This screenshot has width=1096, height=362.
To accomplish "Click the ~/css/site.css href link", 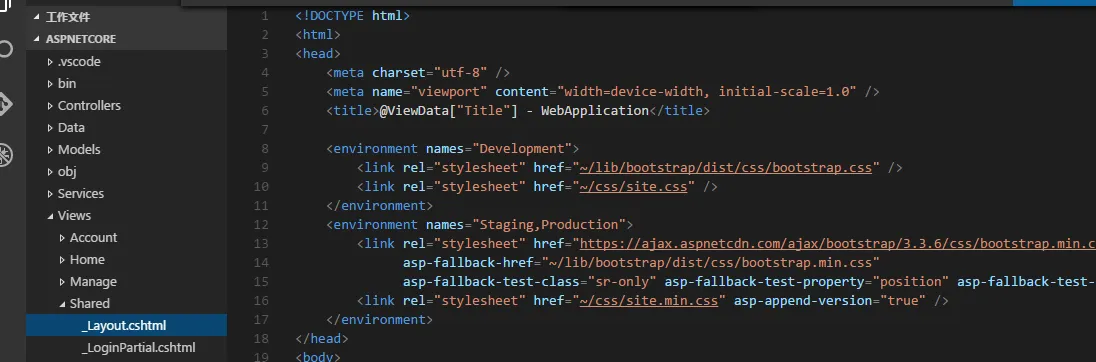I will click(x=634, y=187).
